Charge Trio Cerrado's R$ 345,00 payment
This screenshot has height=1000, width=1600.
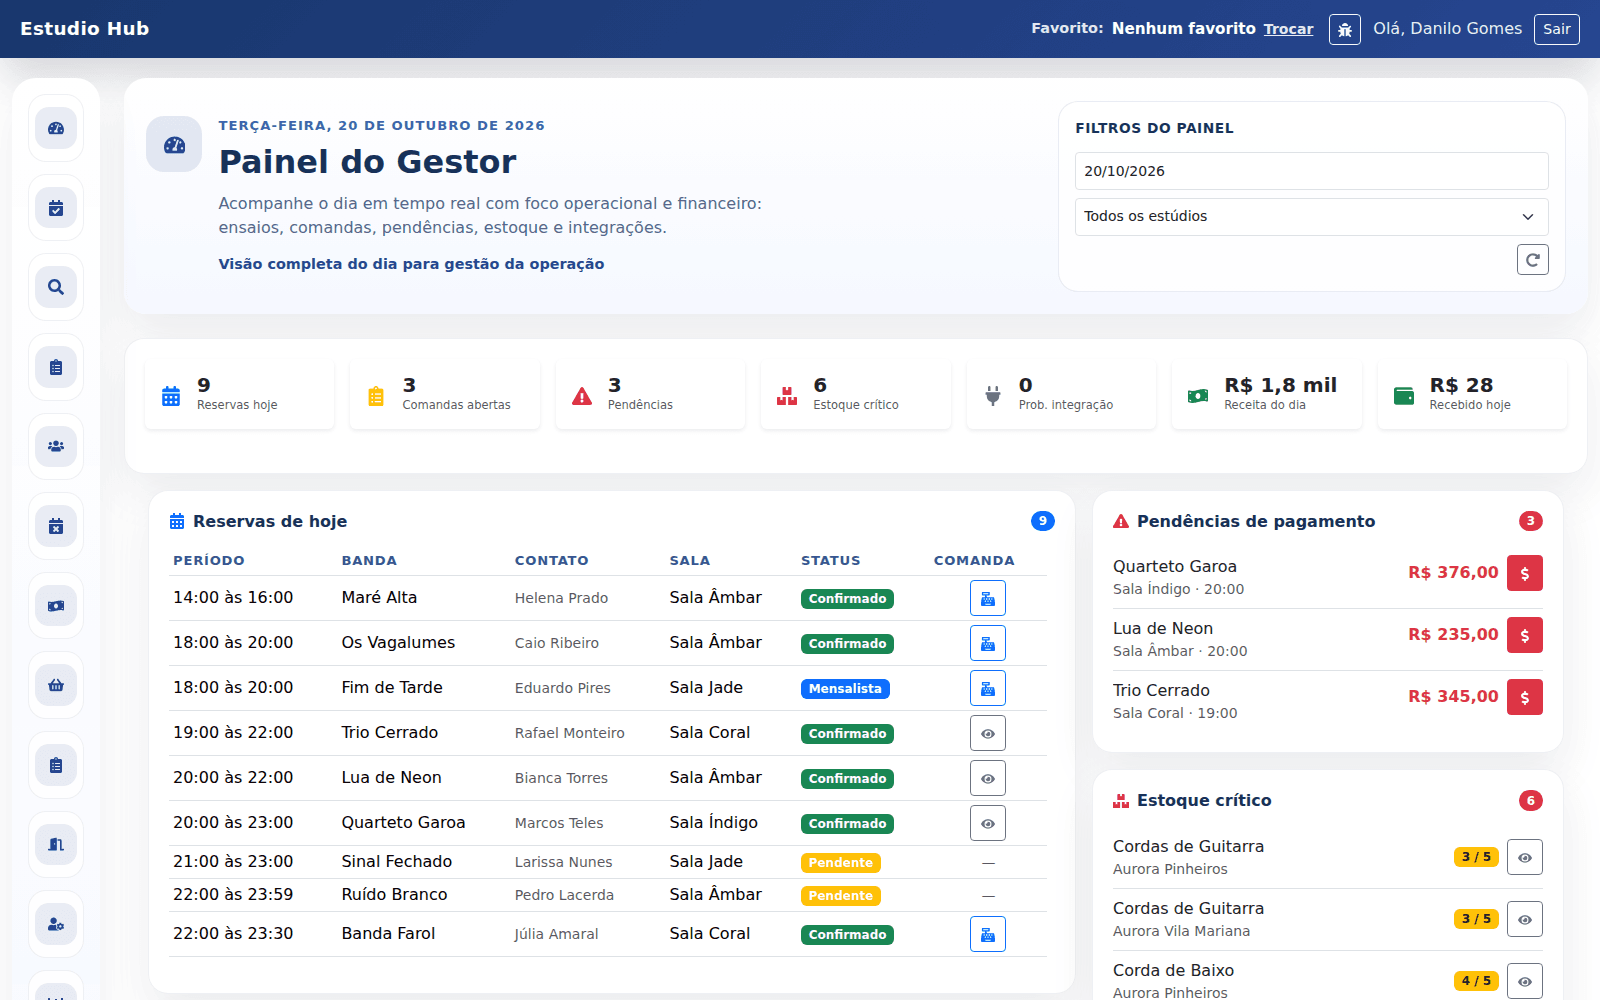[1525, 697]
